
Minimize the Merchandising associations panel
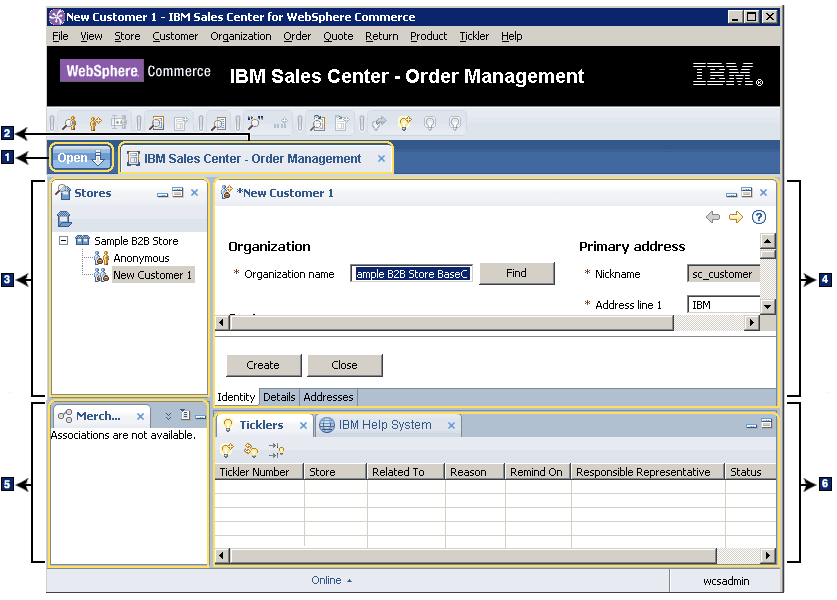tap(201, 416)
